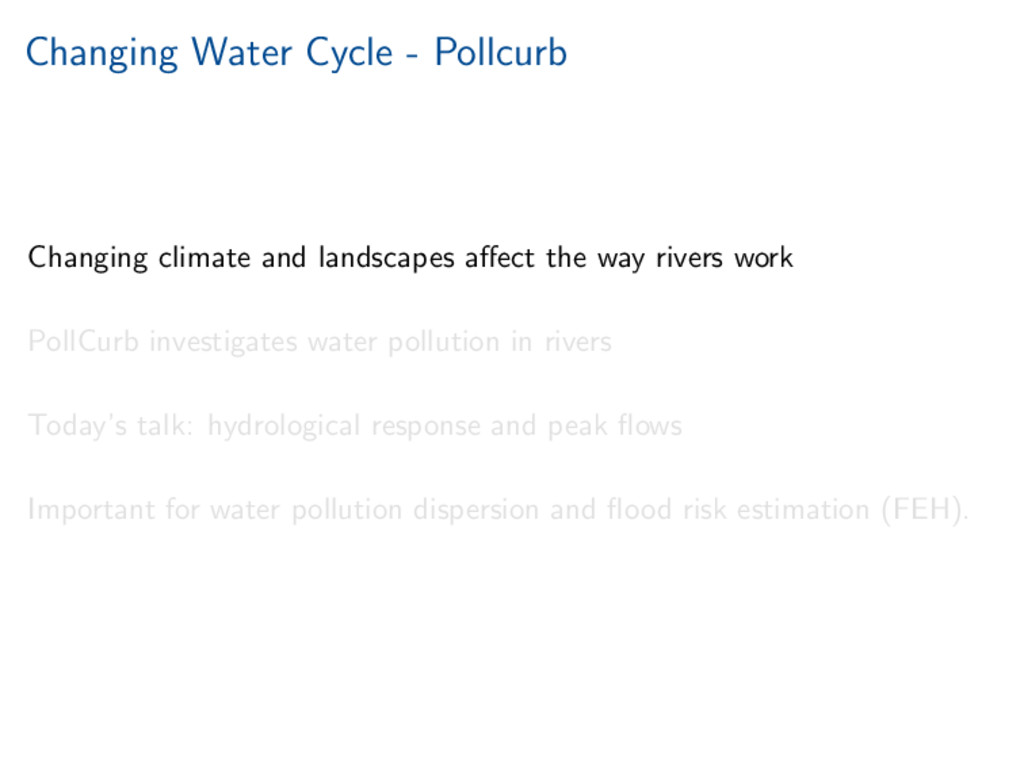The image size is (1024, 768).
Task: Click the faded word 'PollCurb' in body text
Action: click(x=84, y=342)
